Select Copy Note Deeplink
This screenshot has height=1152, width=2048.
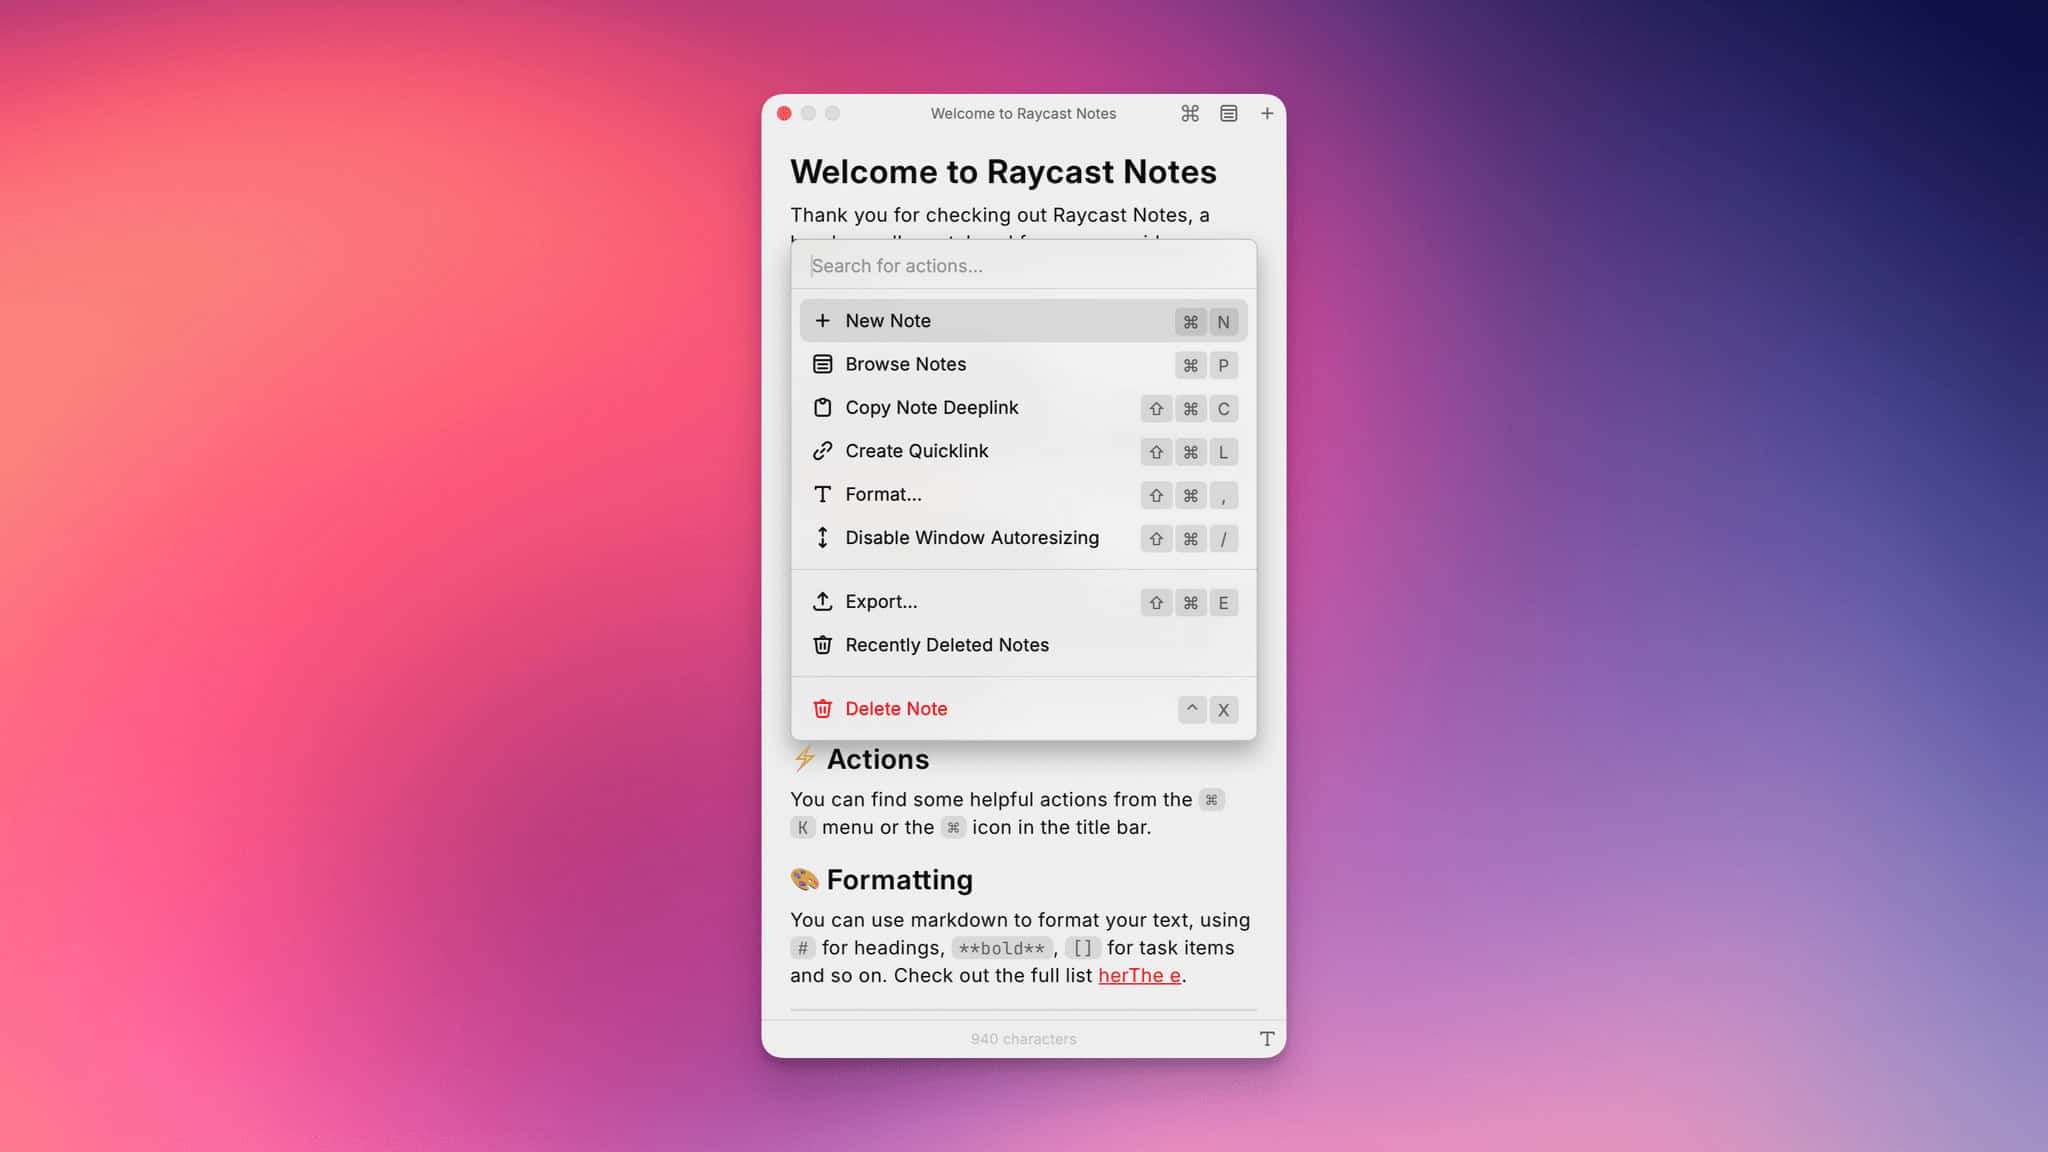click(1023, 408)
